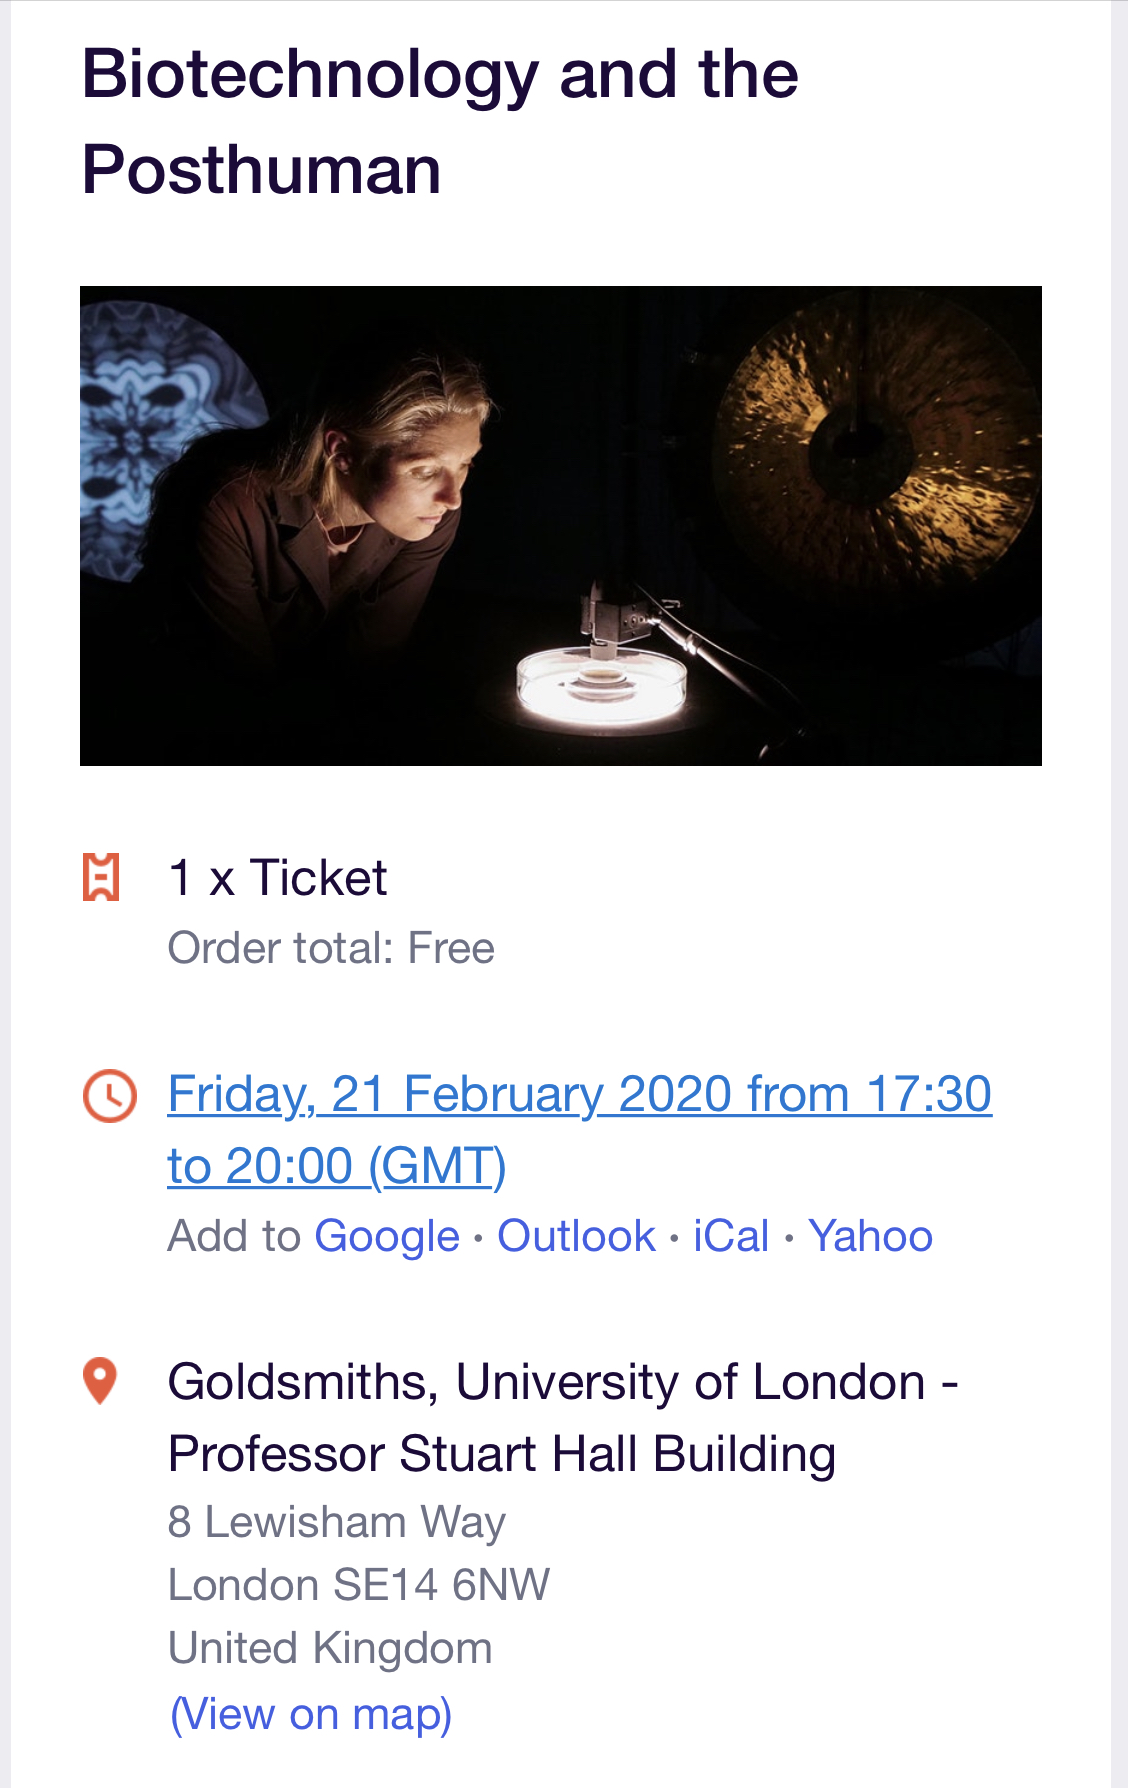Click the United Kingdom address line
Viewport: 1128px width, 1788px height.
[x=330, y=1648]
